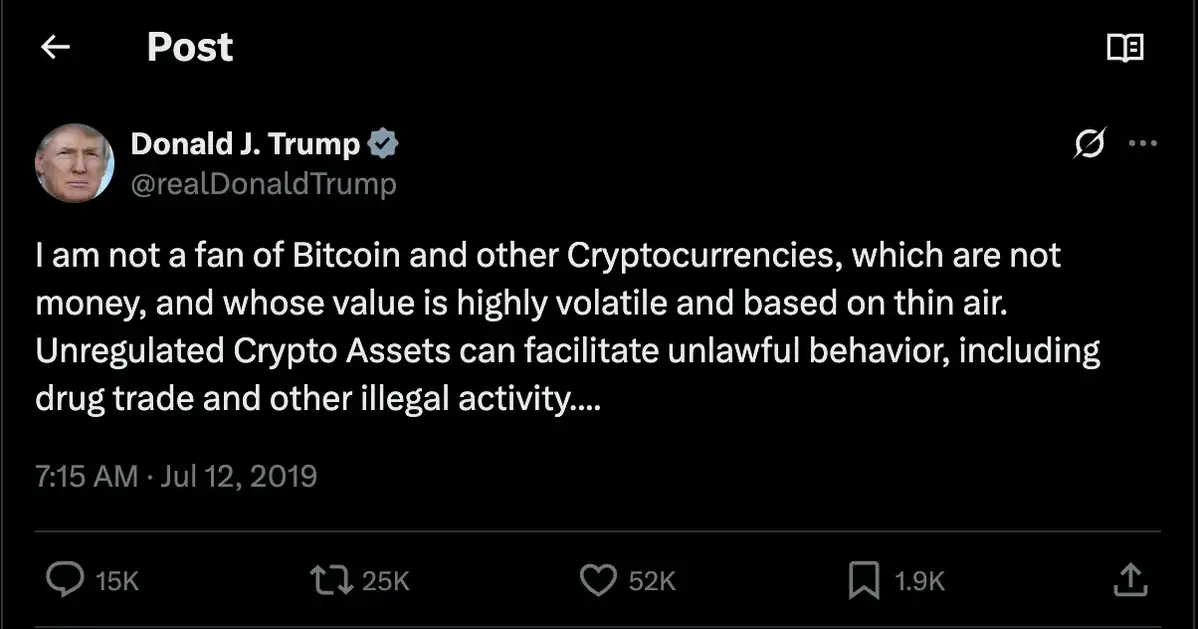The height and width of the screenshot is (629, 1198).
Task: Reply using the speech bubble icon
Action: point(65,579)
